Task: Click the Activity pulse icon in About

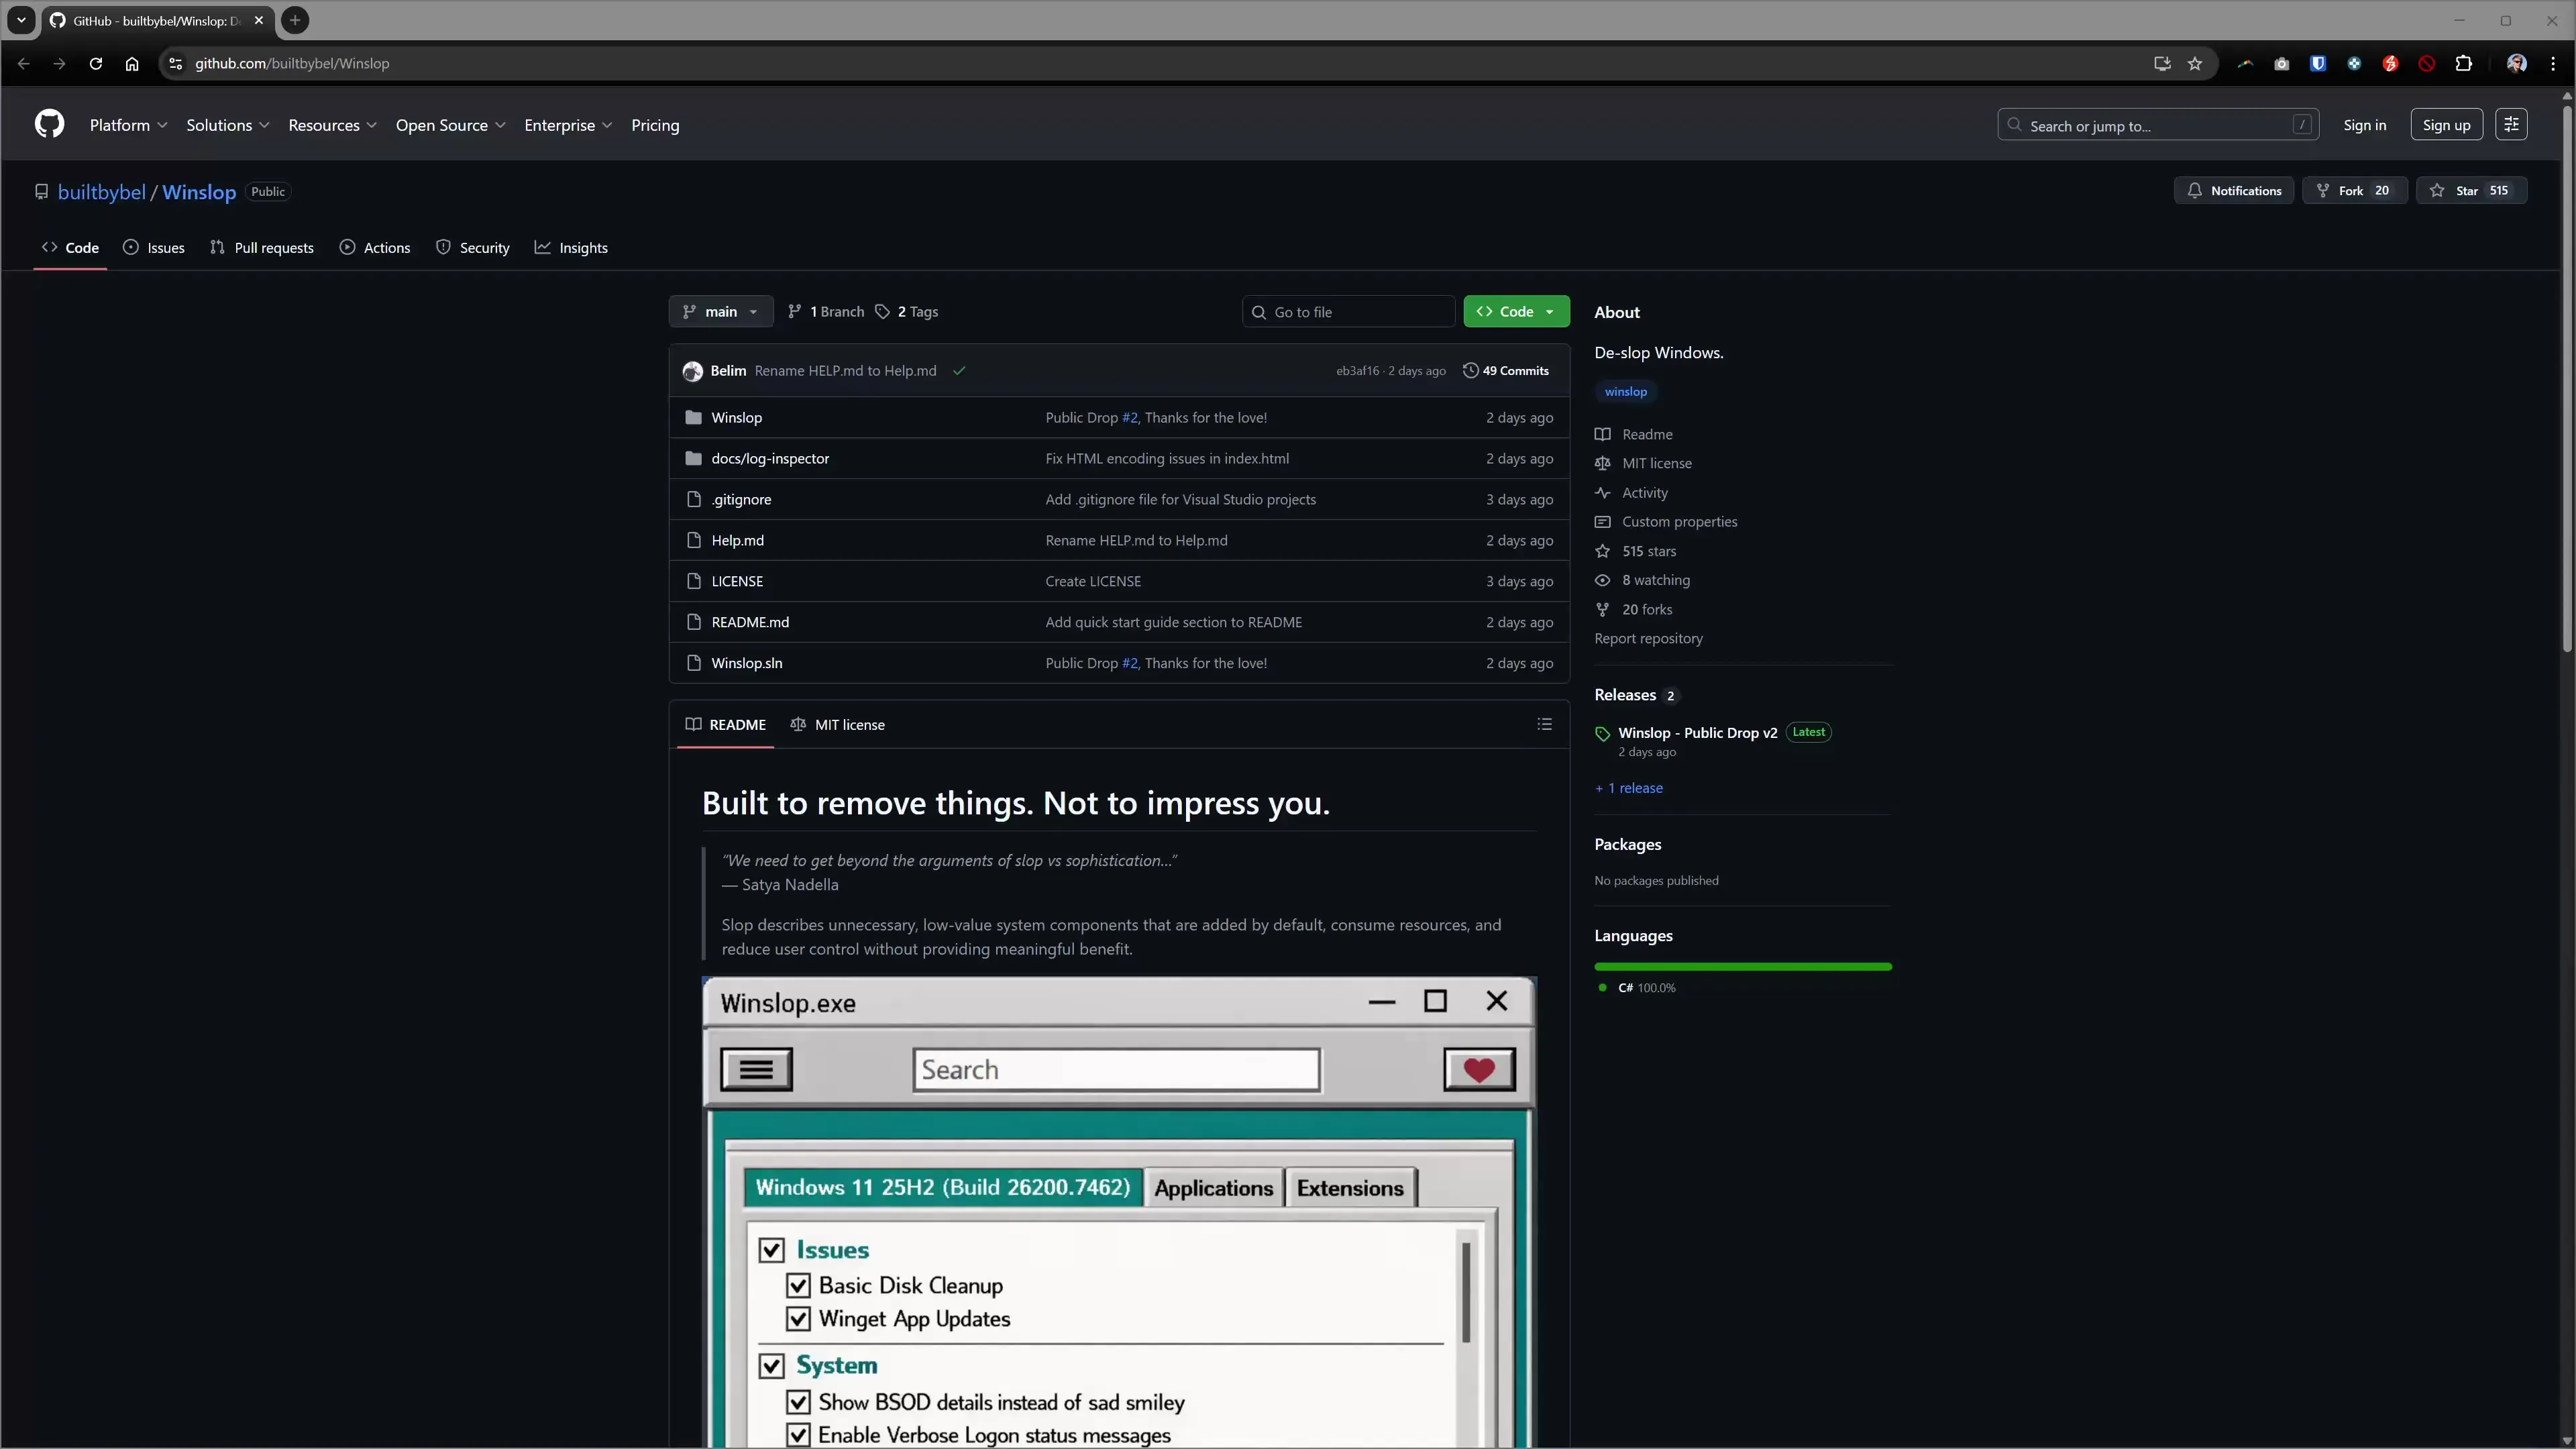Action: pos(1602,493)
